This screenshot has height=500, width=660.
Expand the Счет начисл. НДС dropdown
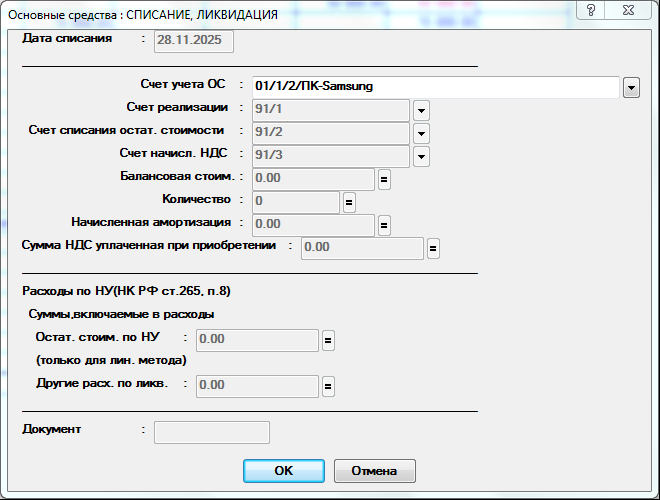(421, 157)
